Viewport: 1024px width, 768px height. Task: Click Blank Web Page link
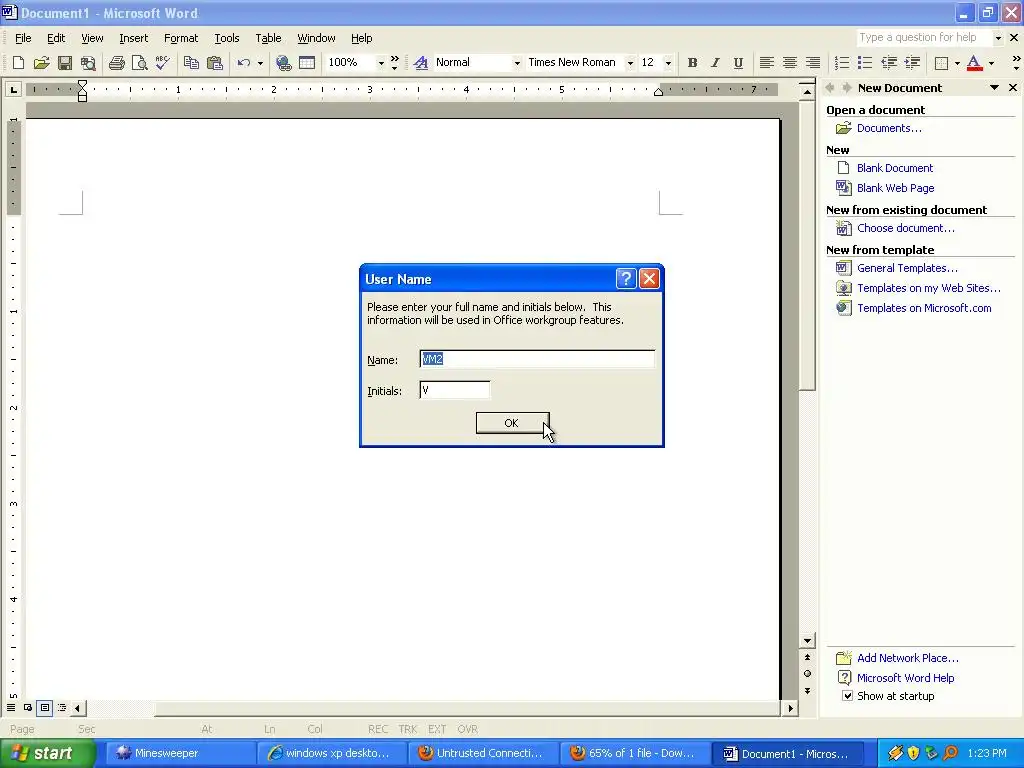895,188
